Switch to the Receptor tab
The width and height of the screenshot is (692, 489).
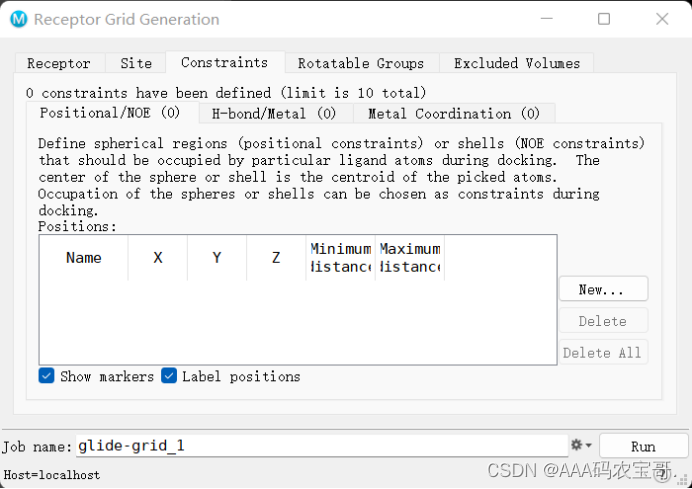click(59, 63)
